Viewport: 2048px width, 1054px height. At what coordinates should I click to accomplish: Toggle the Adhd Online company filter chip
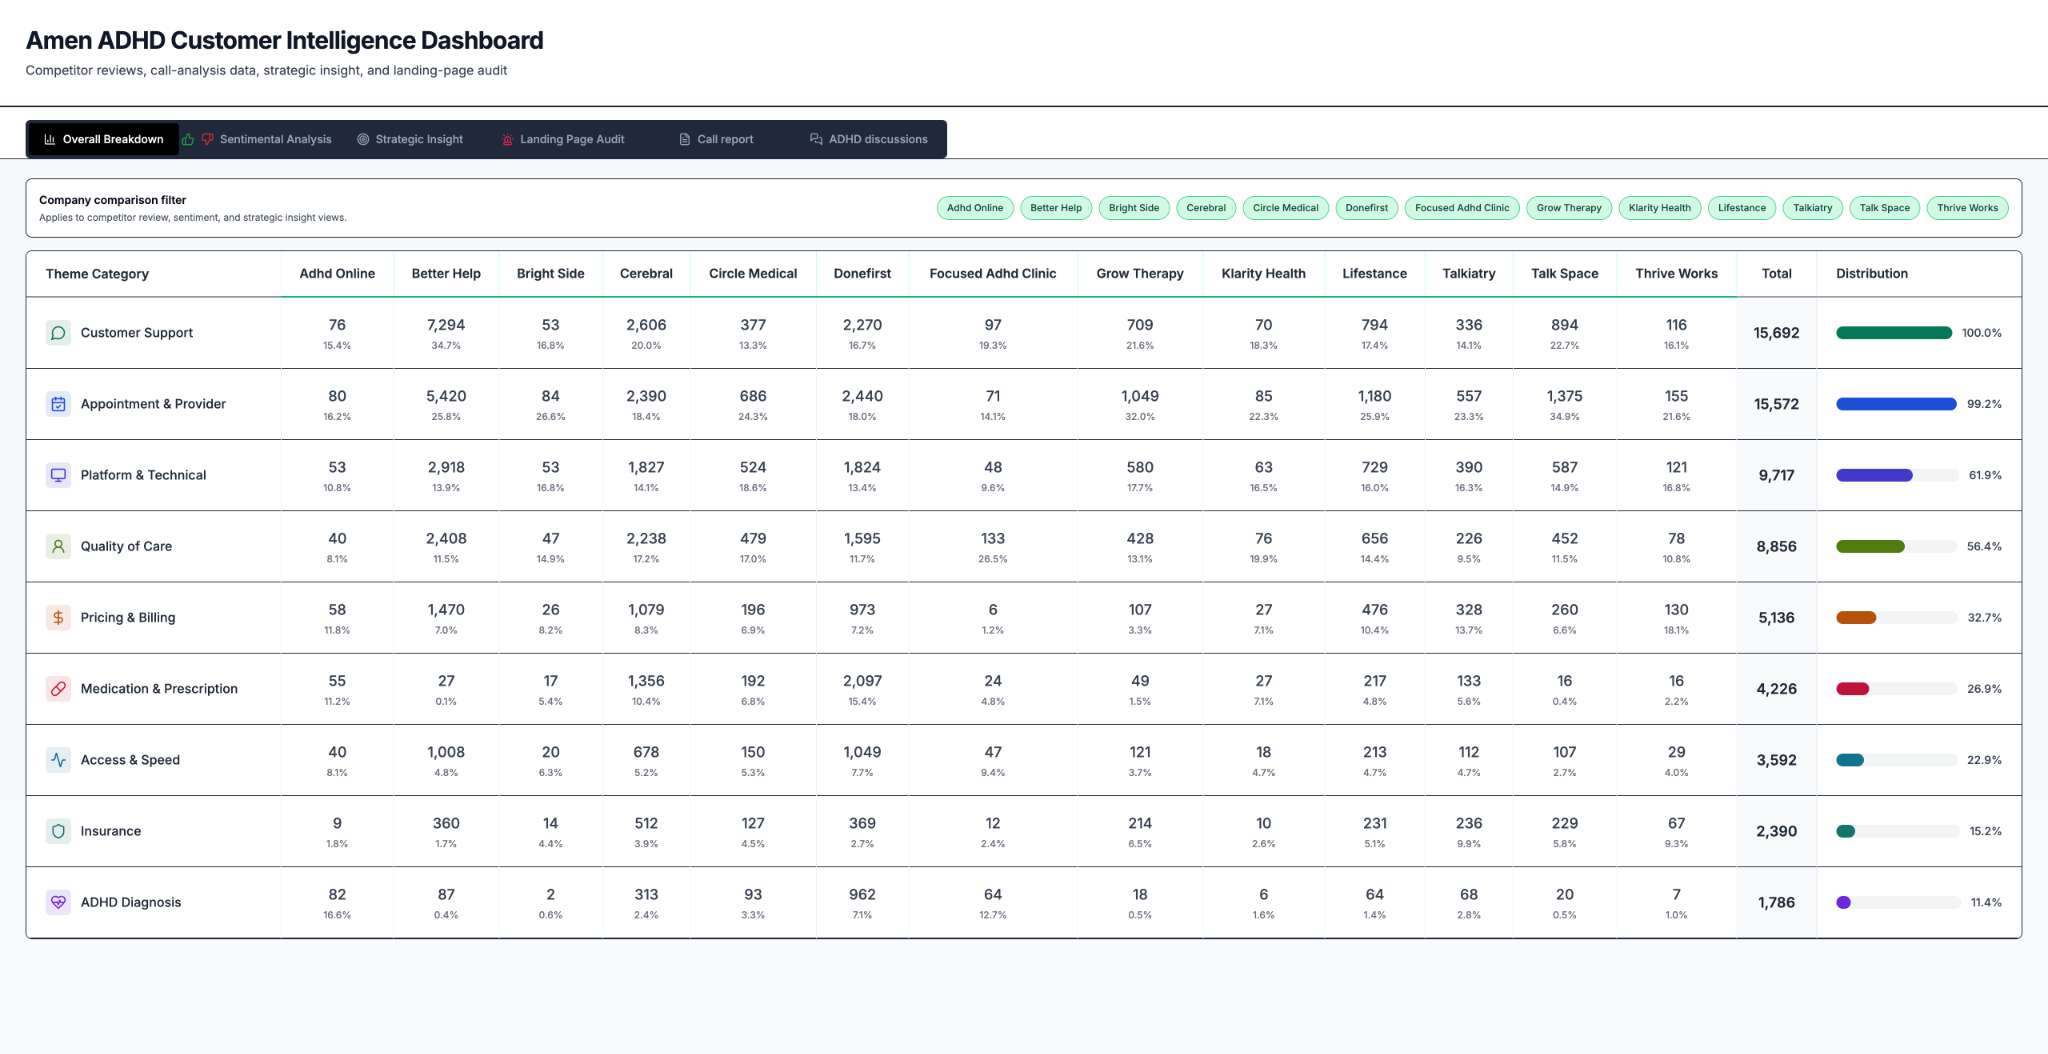click(975, 208)
